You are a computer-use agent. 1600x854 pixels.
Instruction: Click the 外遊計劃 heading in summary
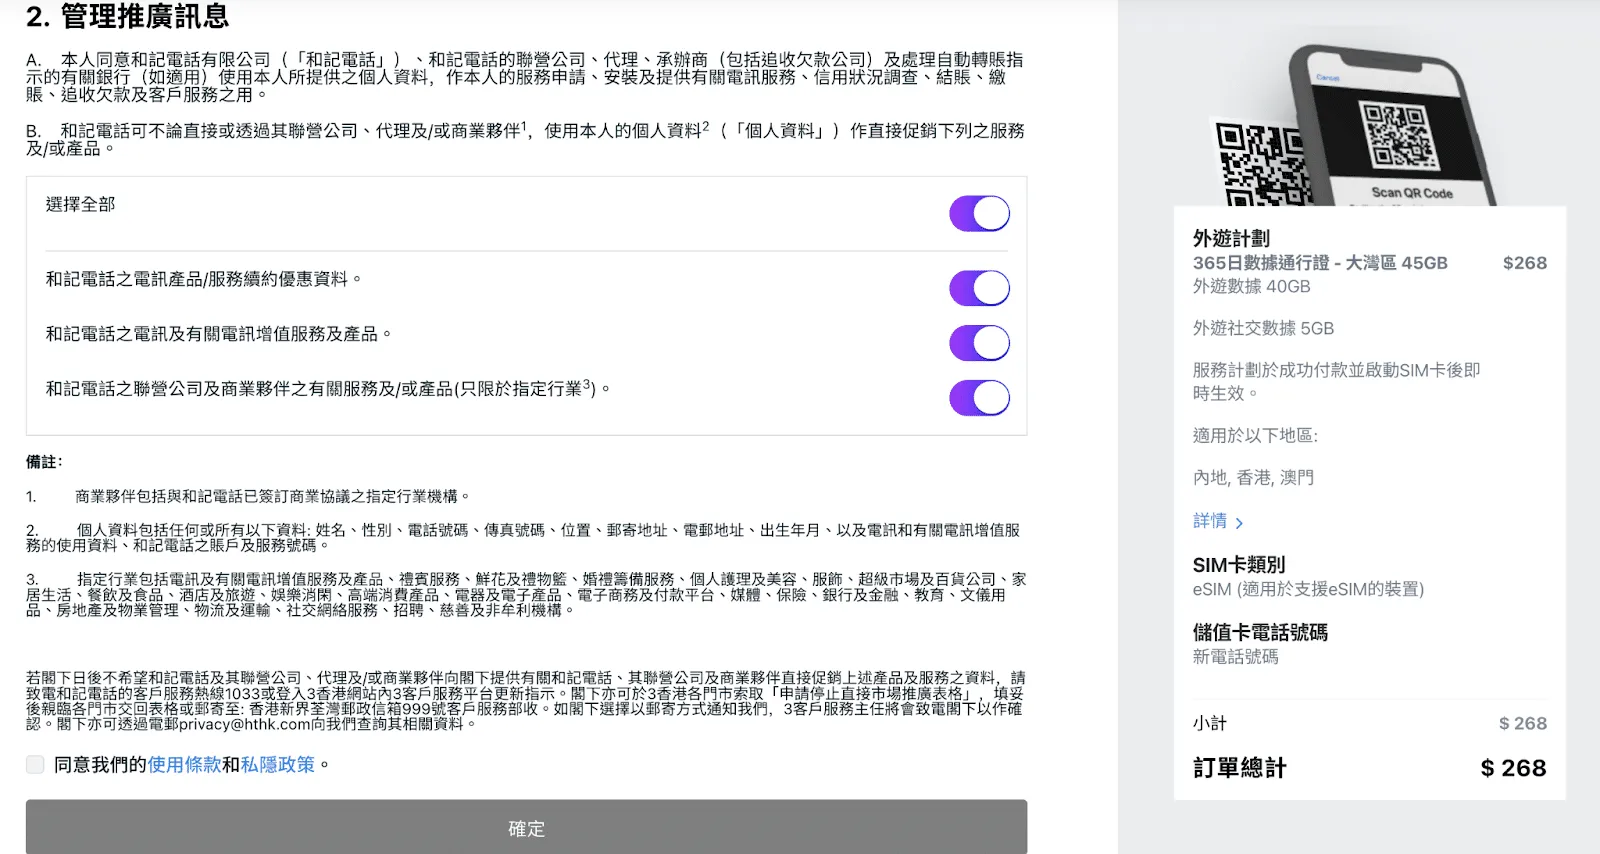click(1231, 238)
